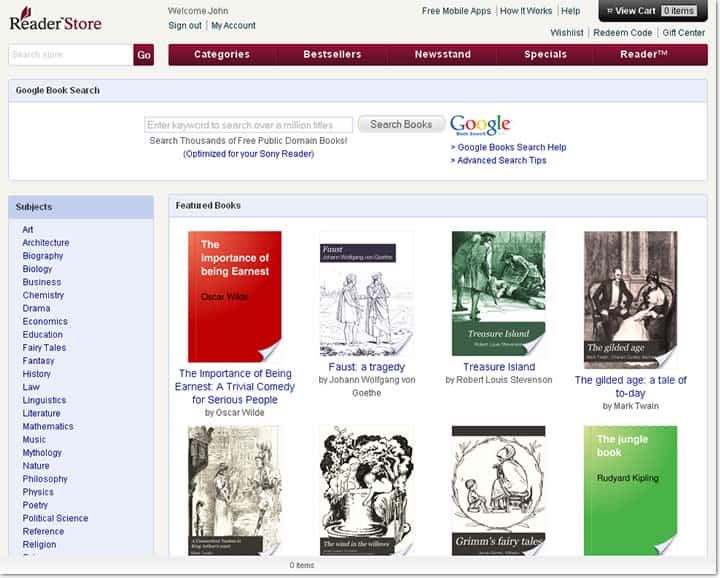Select the Religion subject
The width and height of the screenshot is (720, 578).
(39, 544)
